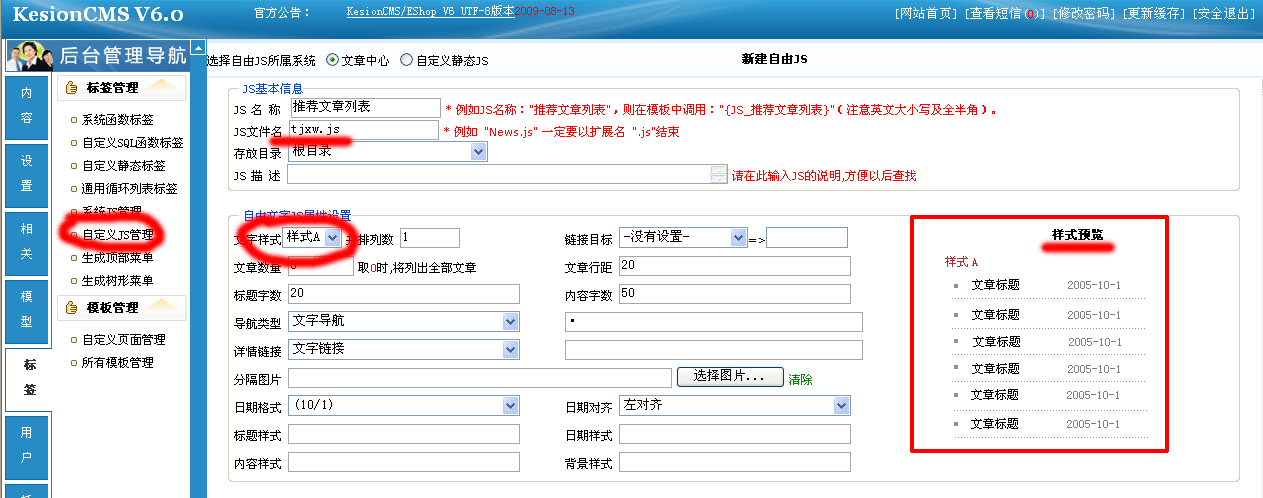Focus the JS文件名 input with tjxw.js
This screenshot has height=498, width=1263.
[362, 130]
